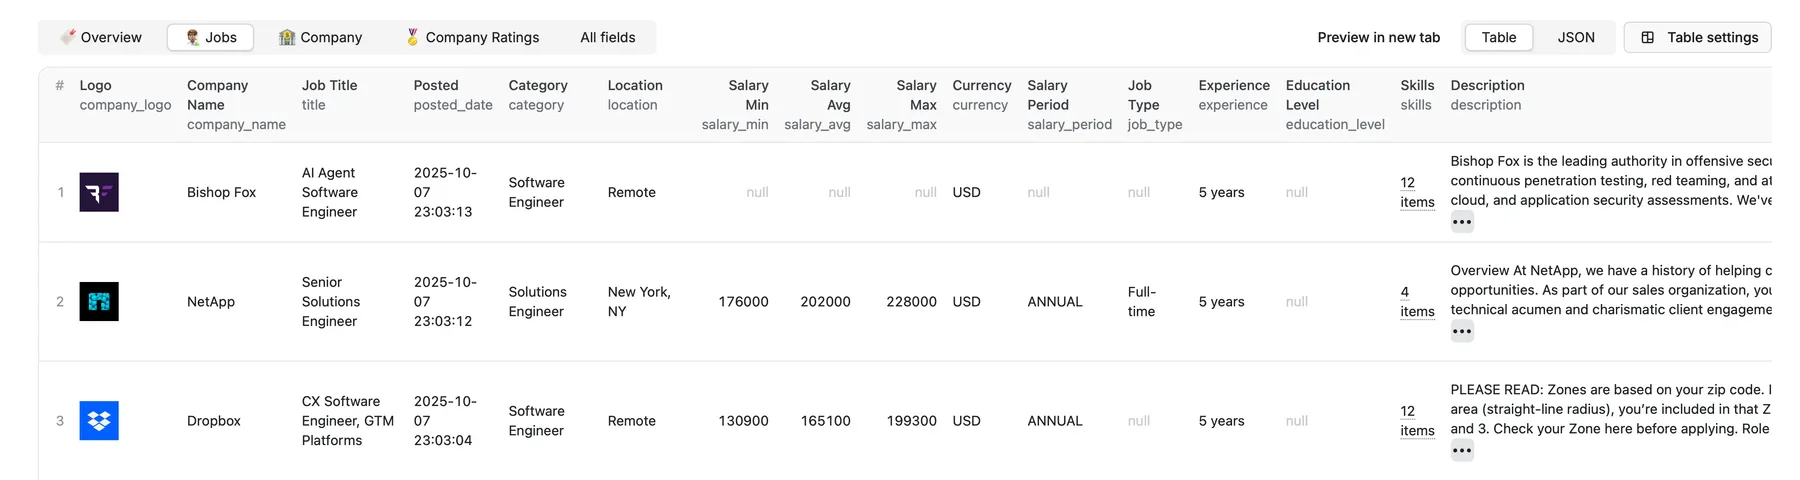Click the Salary Avg column header
Image resolution: width=1800 pixels, height=480 pixels.
click(829, 95)
